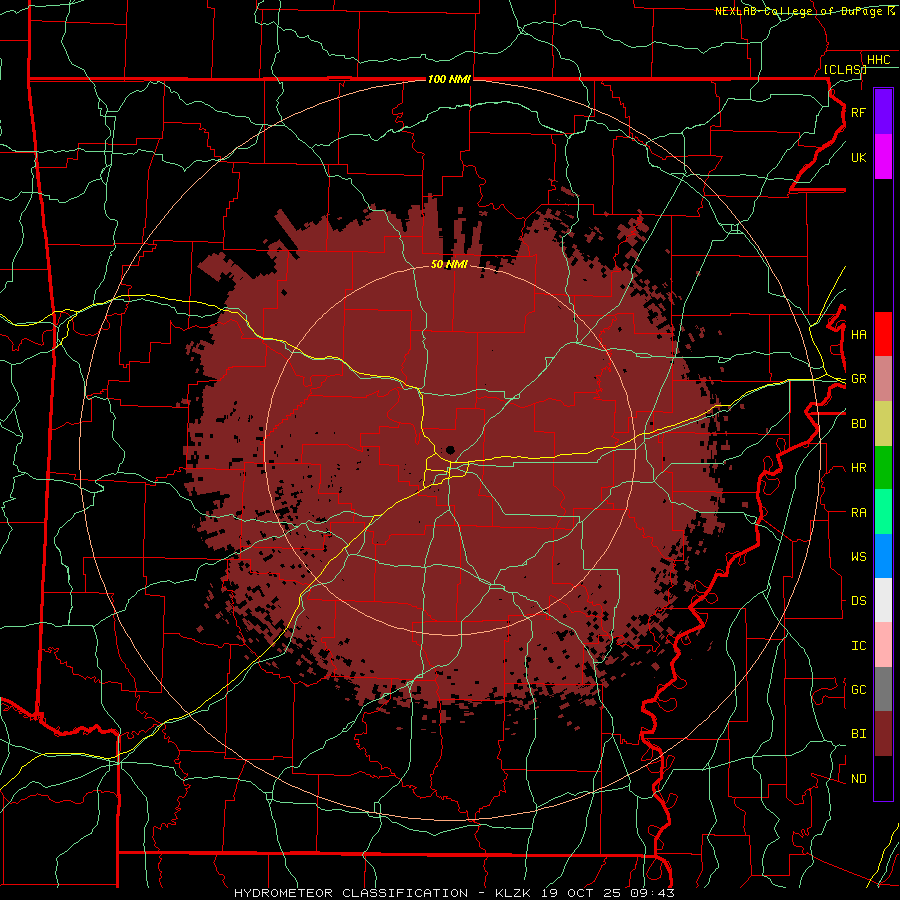The width and height of the screenshot is (900, 900).
Task: Click the RA legend label
Action: pos(858,512)
